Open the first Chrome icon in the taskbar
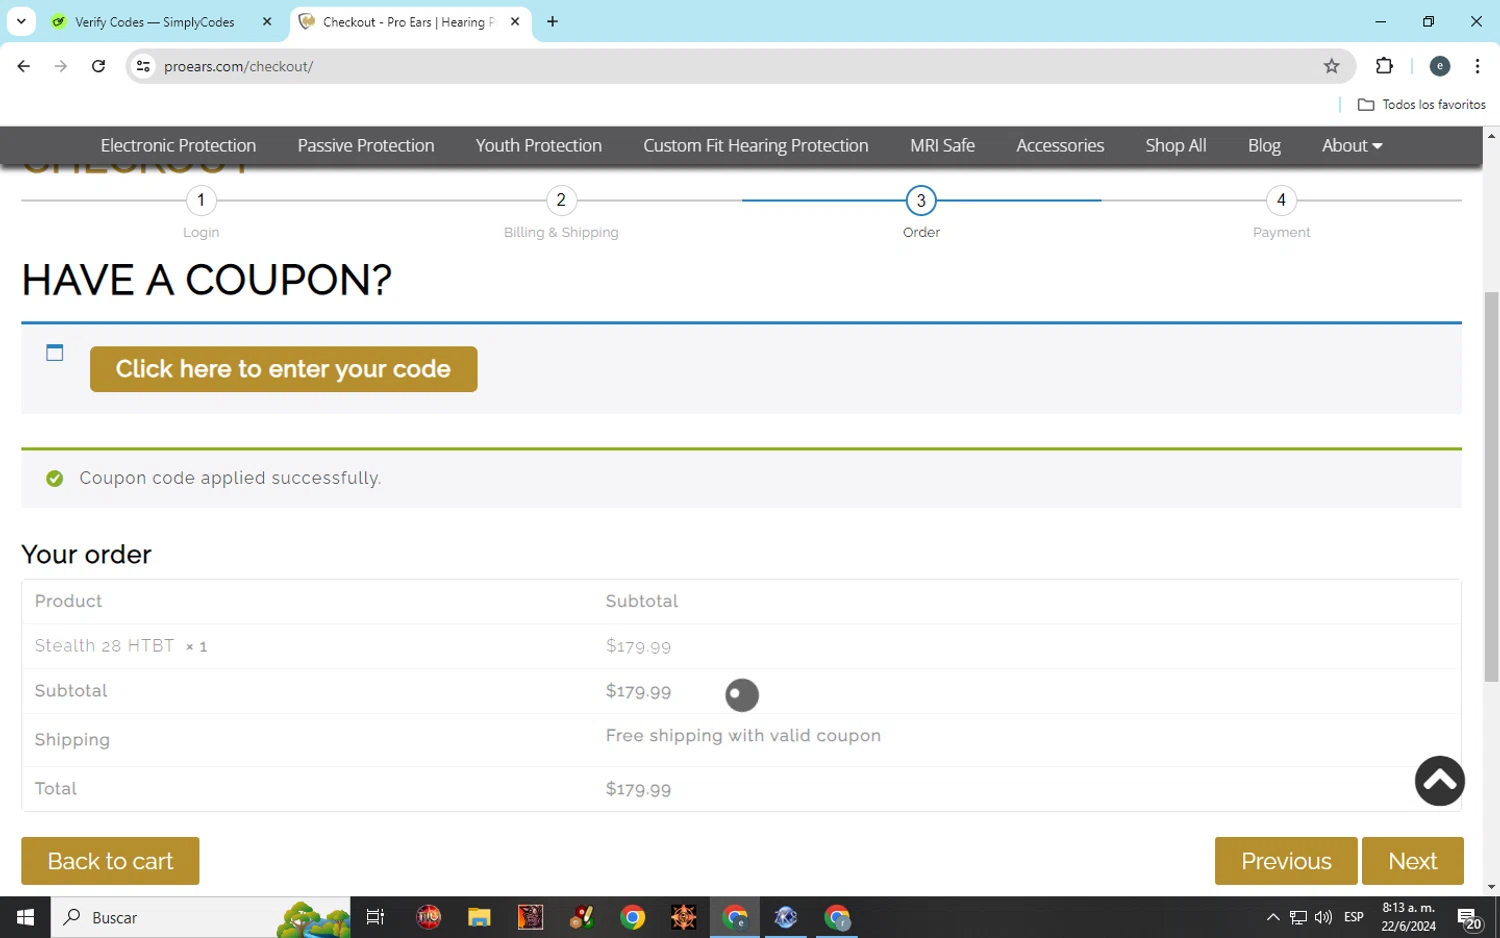1500x938 pixels. click(632, 917)
